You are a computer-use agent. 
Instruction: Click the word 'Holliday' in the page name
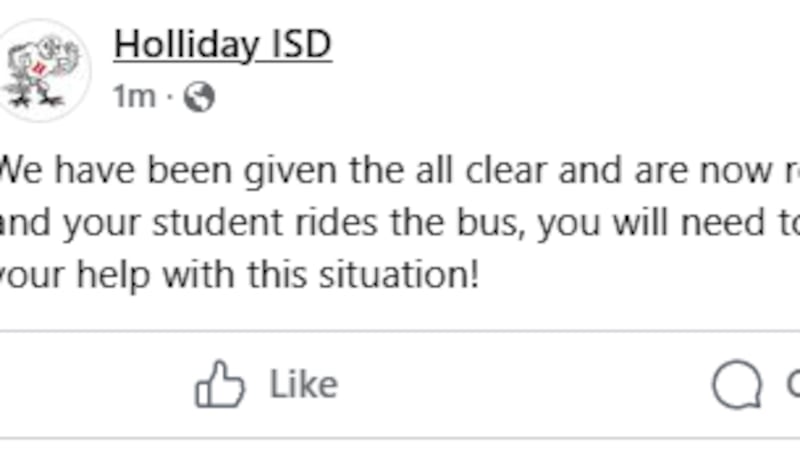[x=184, y=44]
